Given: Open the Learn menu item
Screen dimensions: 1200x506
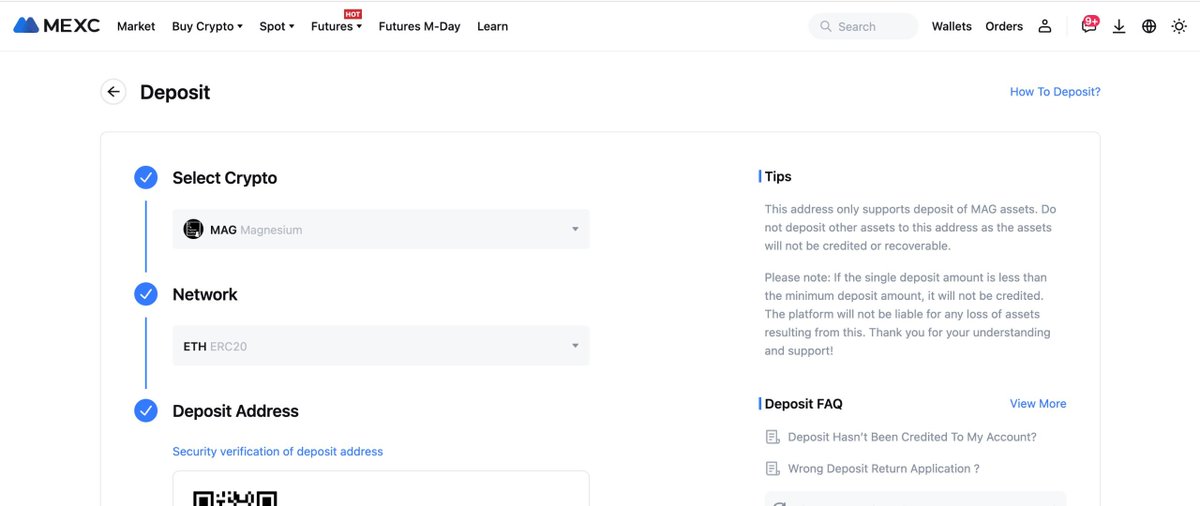Looking at the screenshot, I should (492, 27).
